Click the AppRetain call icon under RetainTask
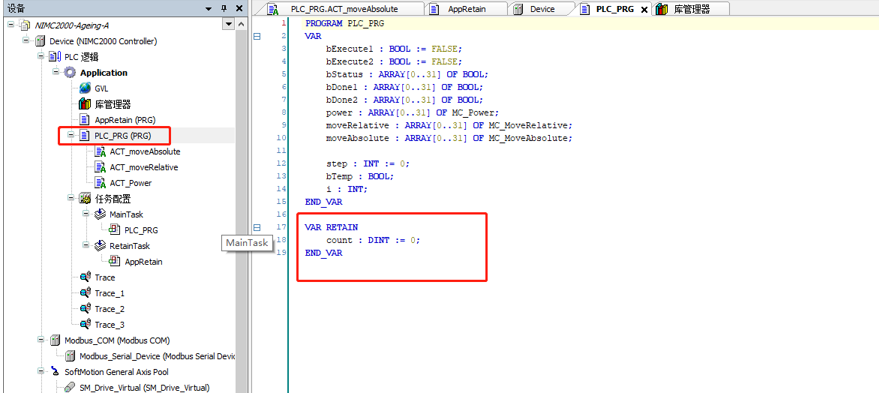This screenshot has height=398, width=879. [x=114, y=261]
